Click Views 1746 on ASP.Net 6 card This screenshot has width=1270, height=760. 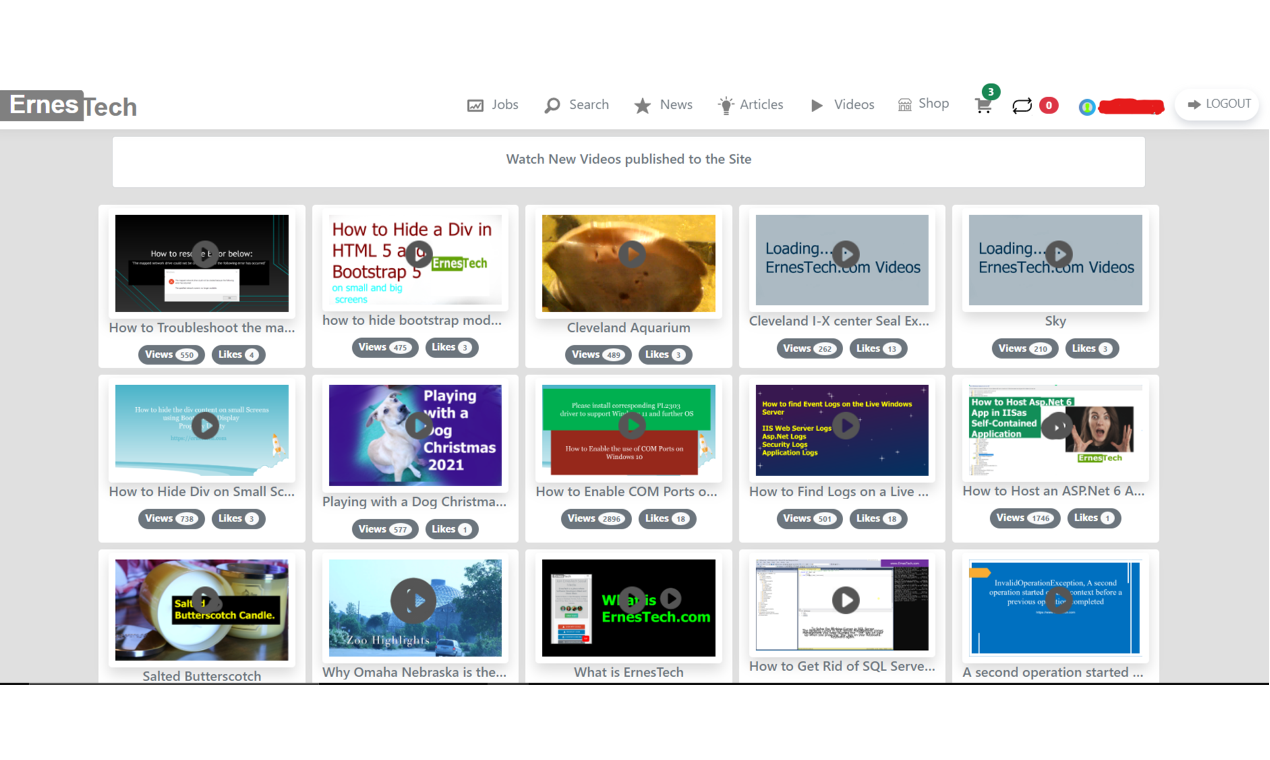pyautogui.click(x=1025, y=518)
